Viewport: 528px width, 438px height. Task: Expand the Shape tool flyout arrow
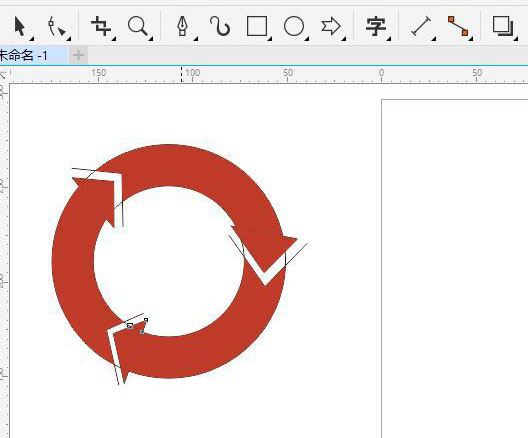click(69, 39)
